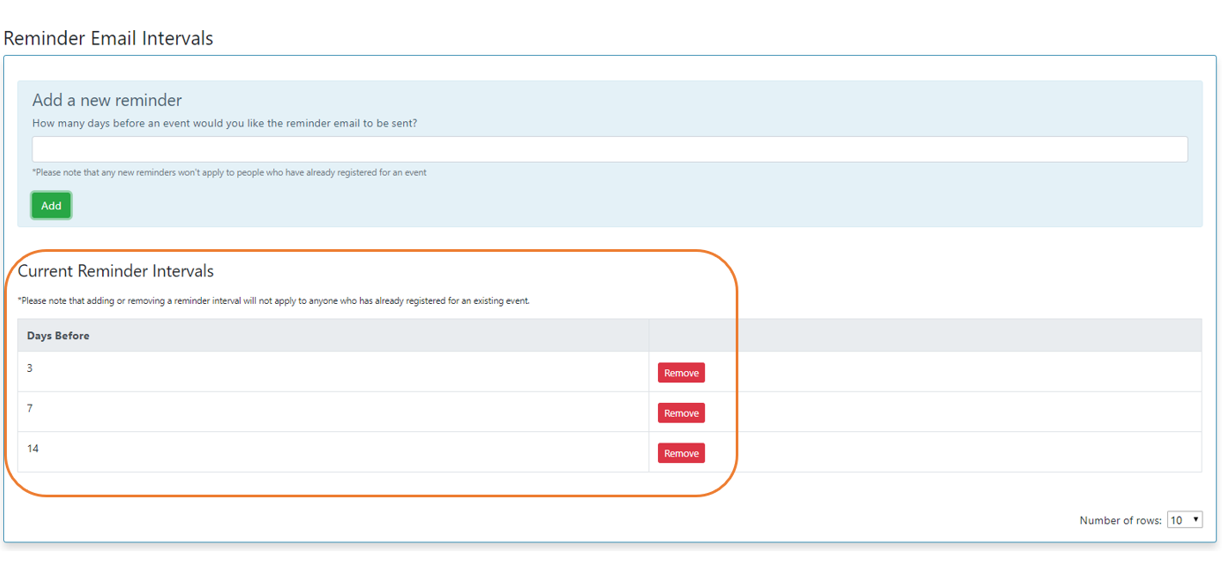Remove the 14 days reminder interval
Screen dimensions: 1222x580
[x=681, y=453]
